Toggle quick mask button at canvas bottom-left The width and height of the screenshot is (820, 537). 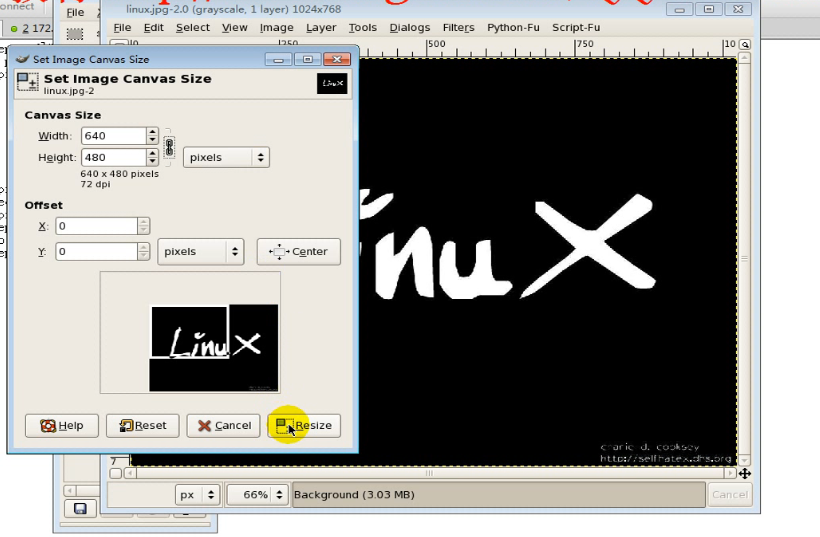116,474
